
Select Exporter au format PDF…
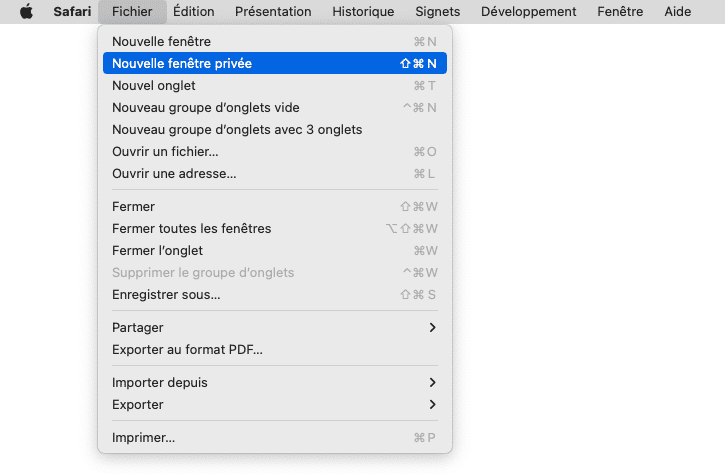coord(275,350)
